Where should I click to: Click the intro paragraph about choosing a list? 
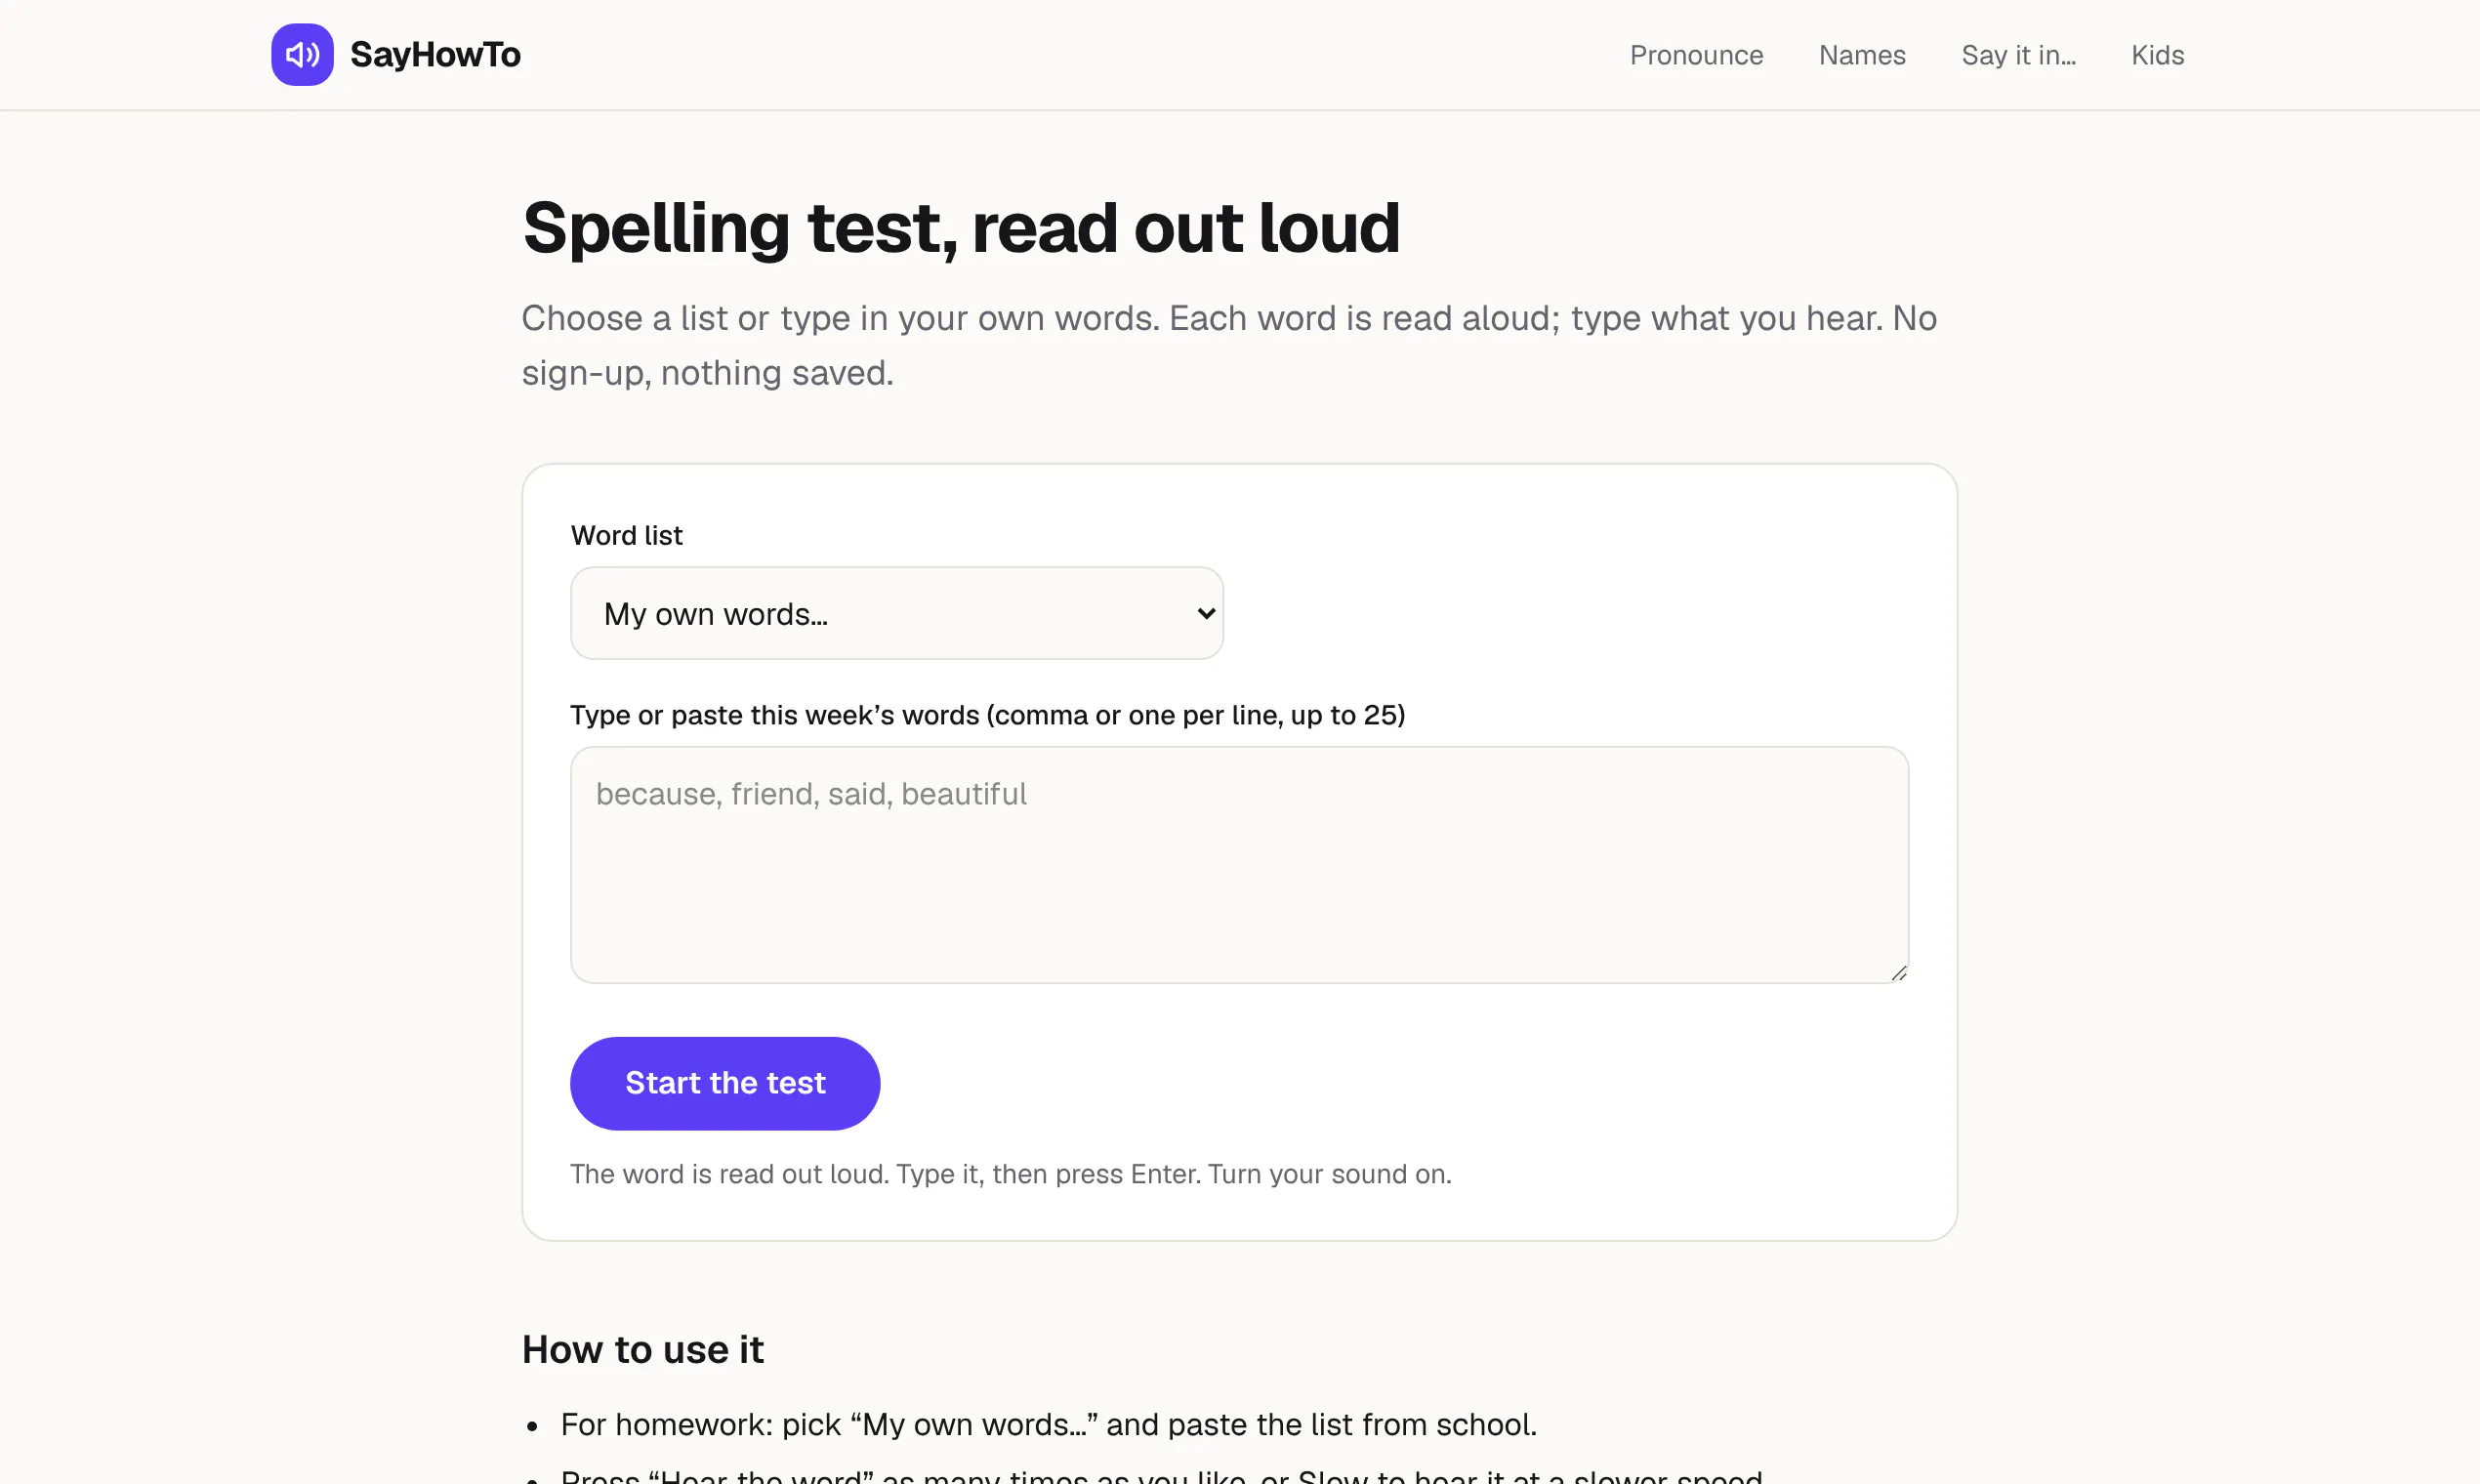pyautogui.click(x=1229, y=345)
